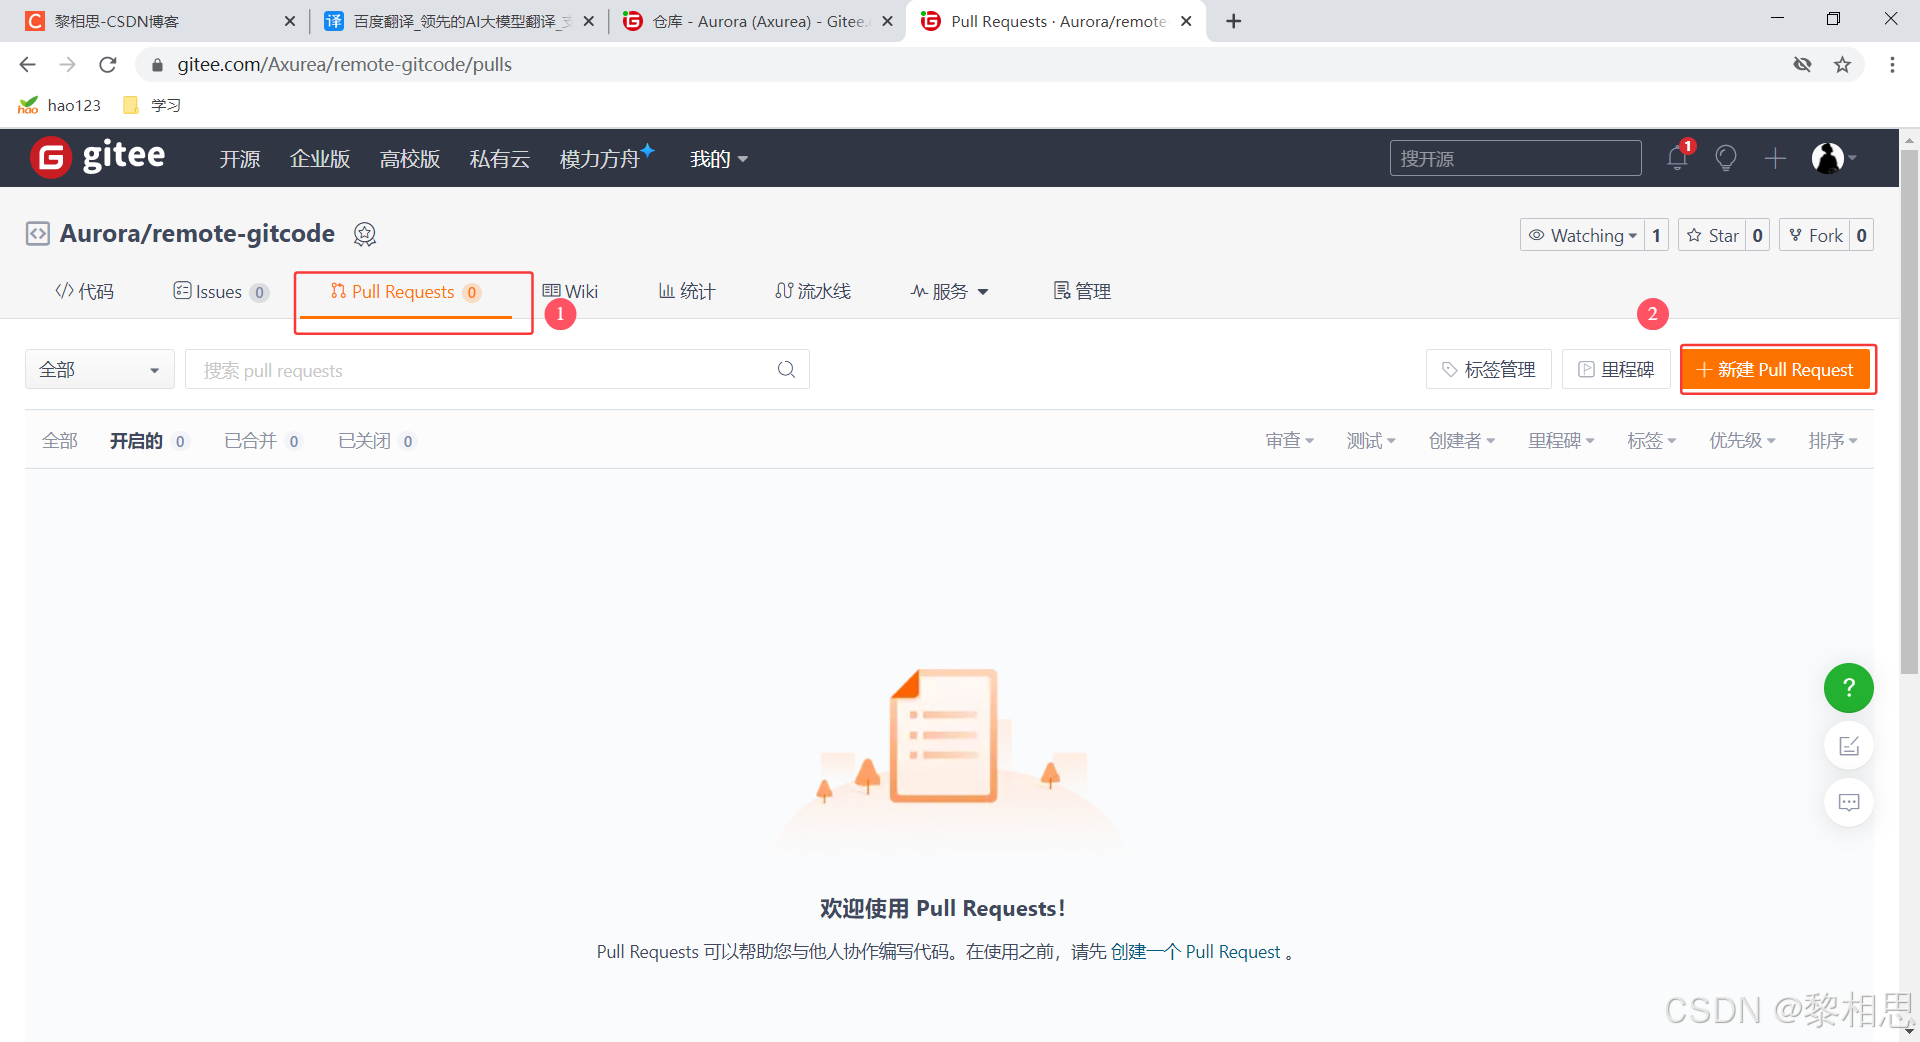The height and width of the screenshot is (1042, 1920).
Task: Star the repository
Action: pyautogui.click(x=1712, y=235)
